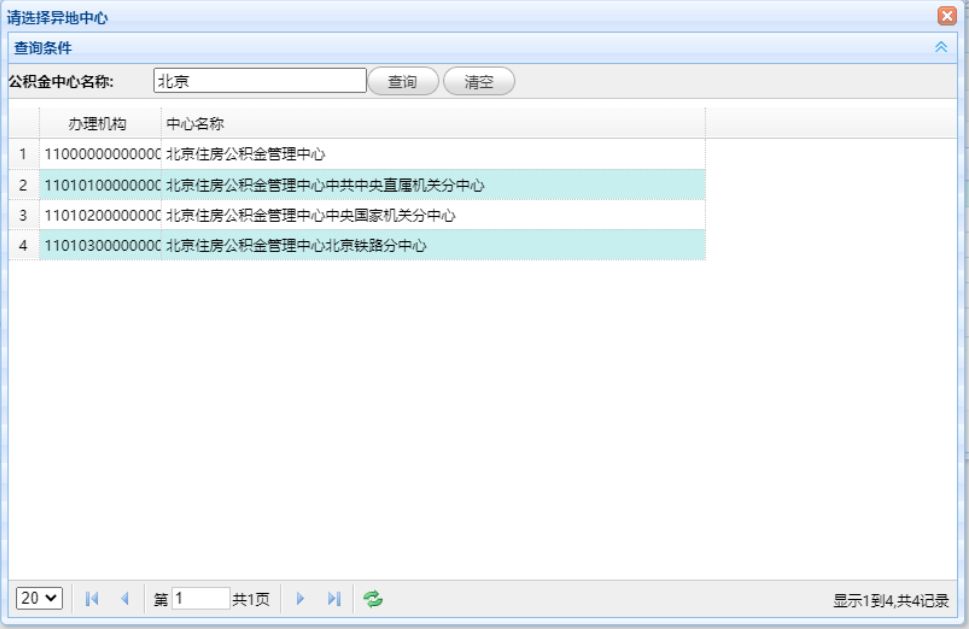Screen dimensions: 969x629
Task: Collapse the 查询条件 panel
Action: click(941, 47)
